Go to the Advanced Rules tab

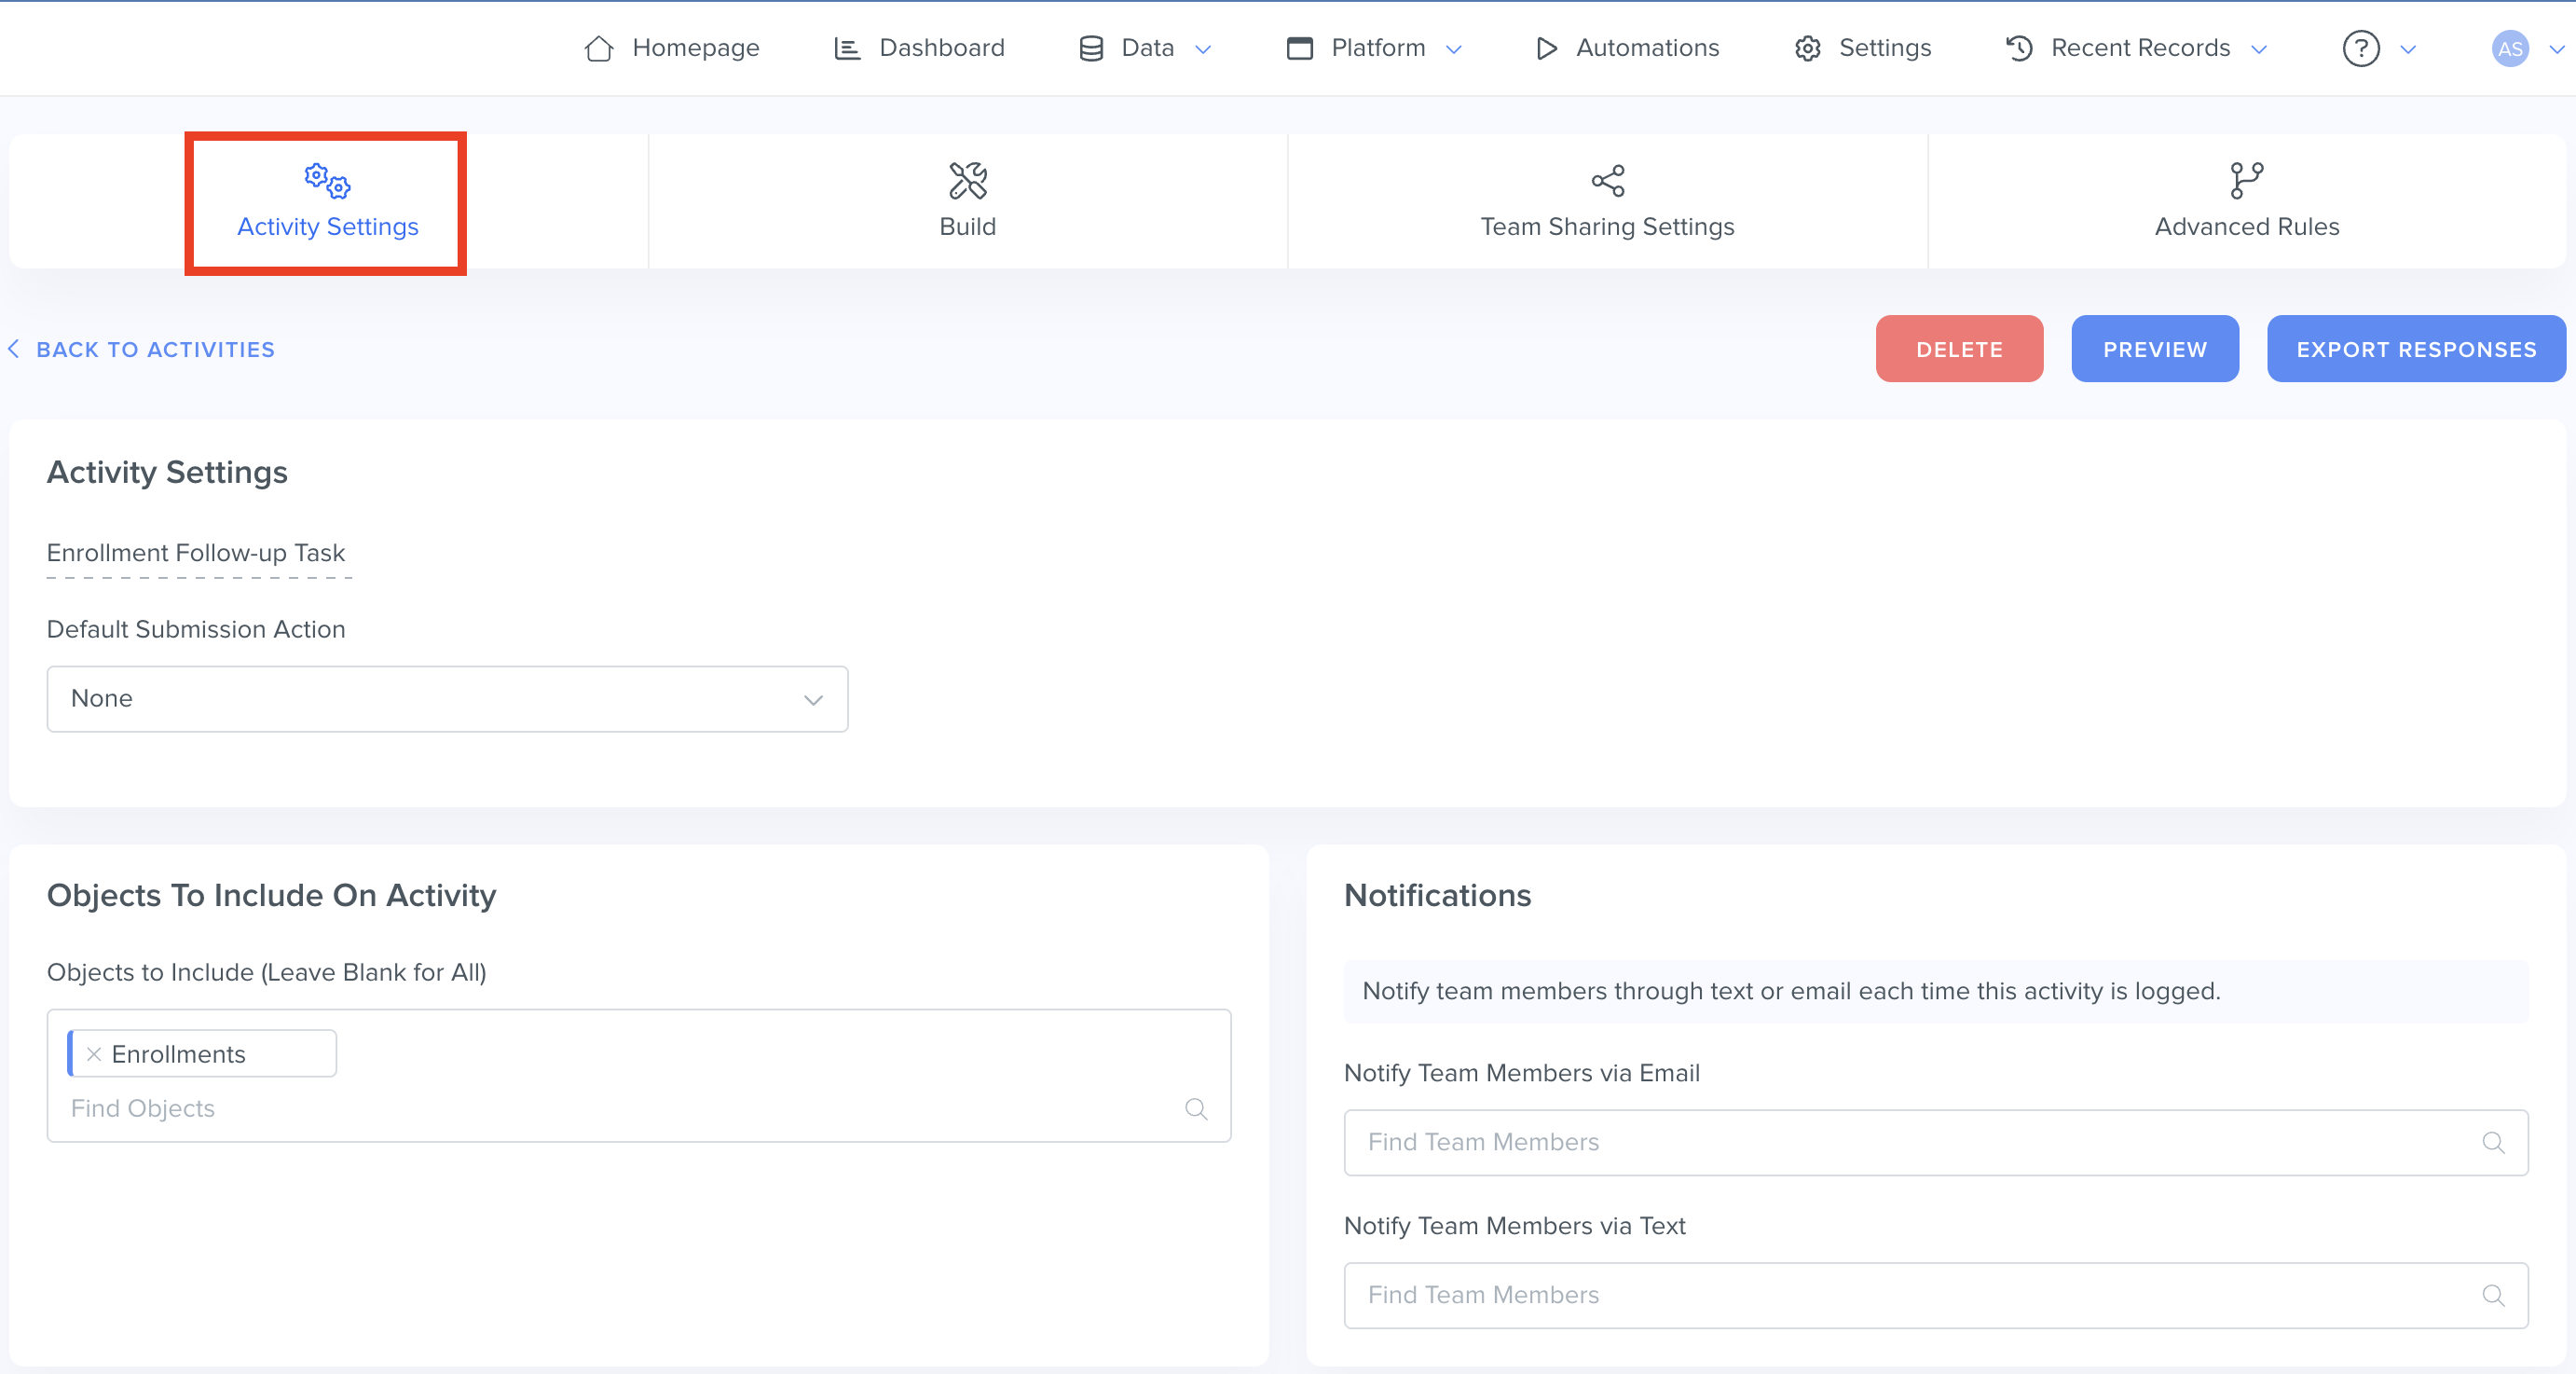[x=2246, y=201]
